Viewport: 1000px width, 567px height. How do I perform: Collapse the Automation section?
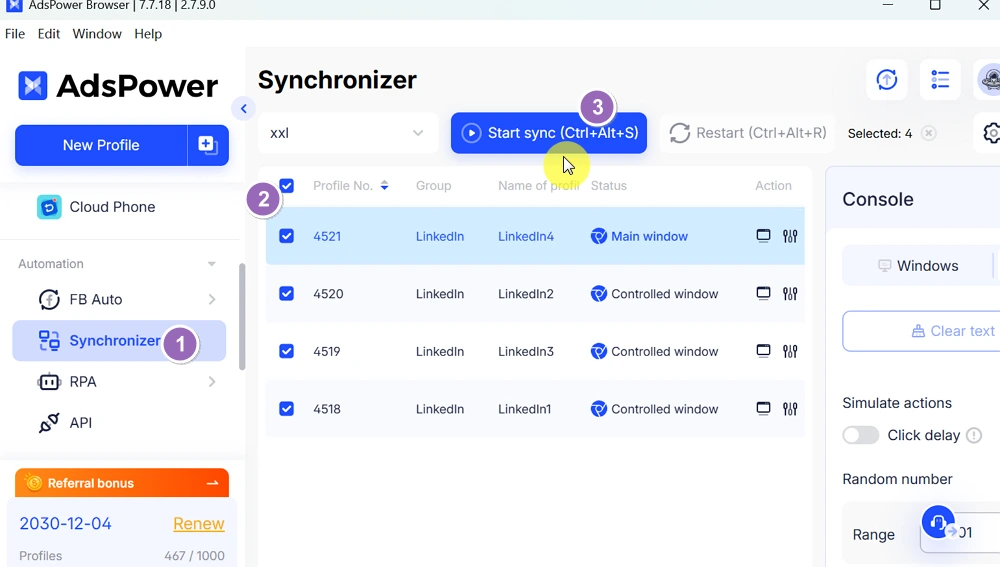coord(212,264)
